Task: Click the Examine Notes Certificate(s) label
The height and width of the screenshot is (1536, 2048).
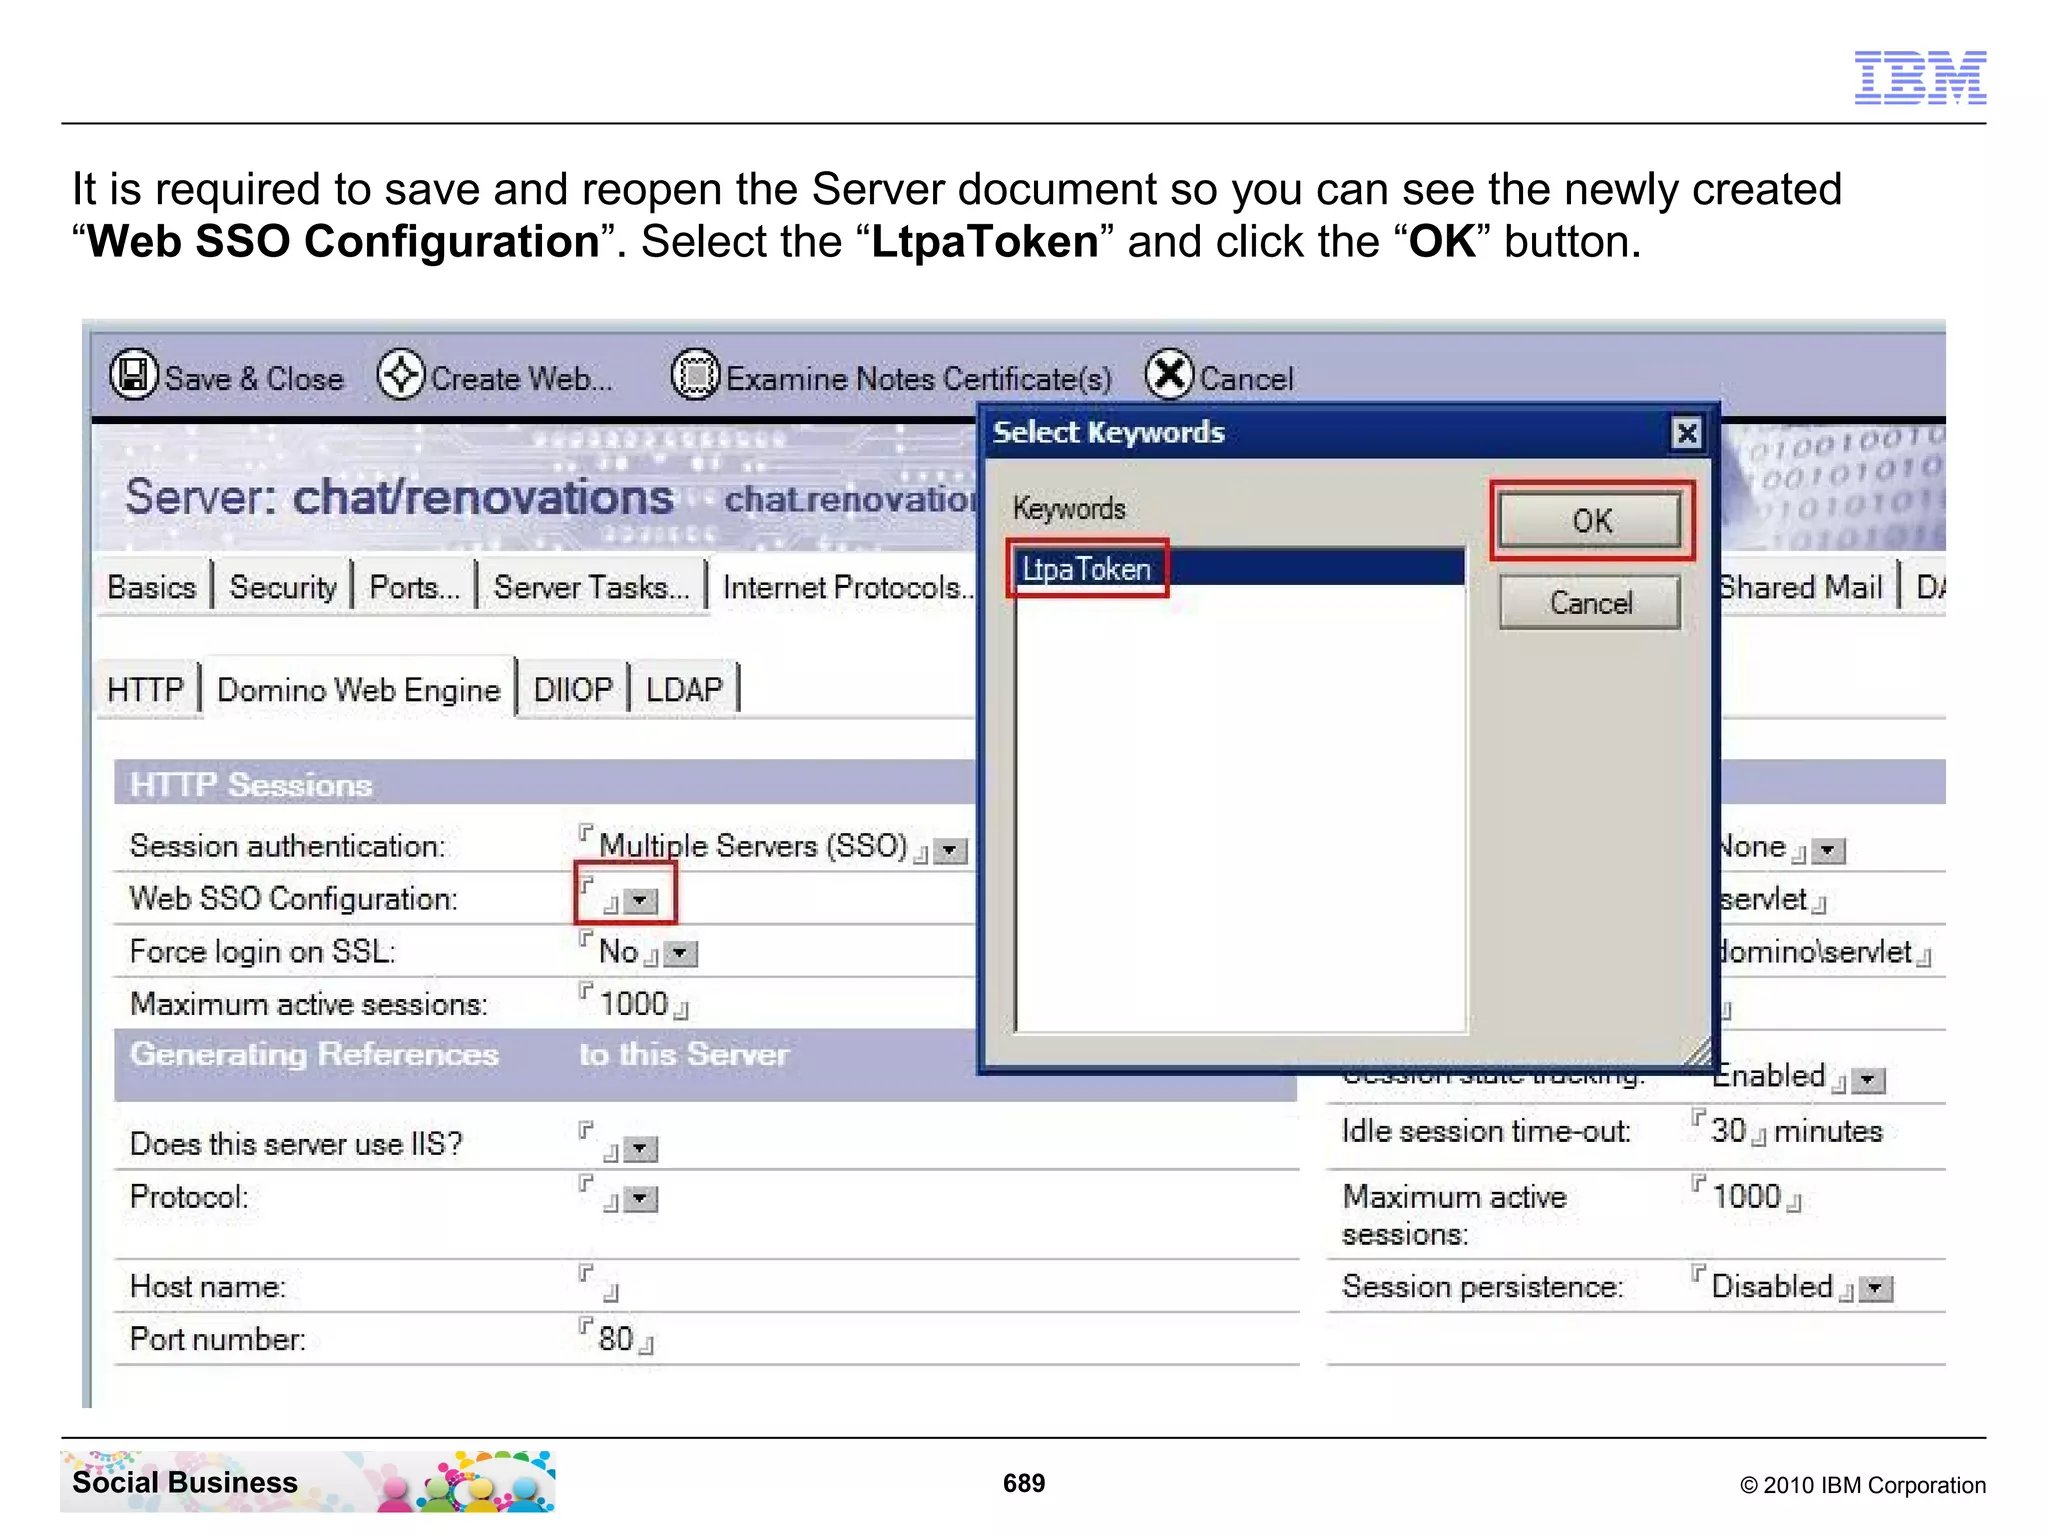Action: point(918,379)
